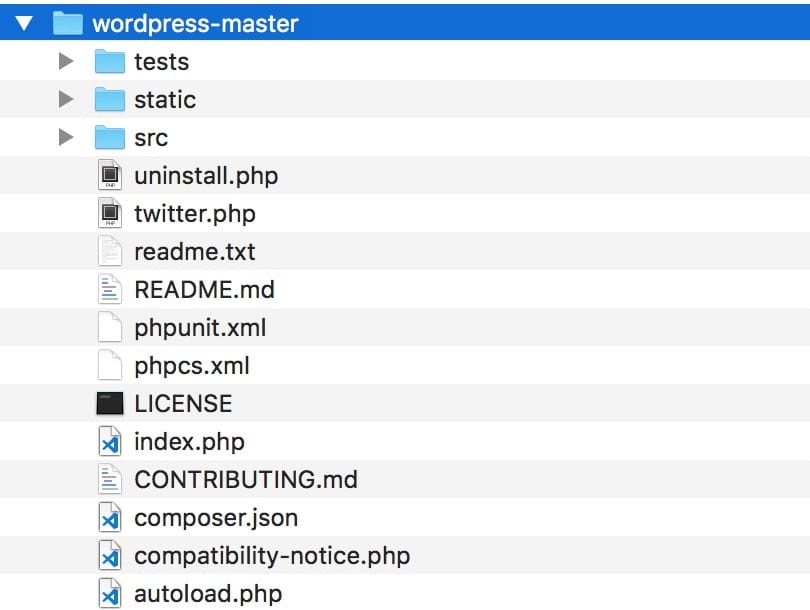810x610 pixels.
Task: Select the autoload.php file name
Action: (207, 594)
